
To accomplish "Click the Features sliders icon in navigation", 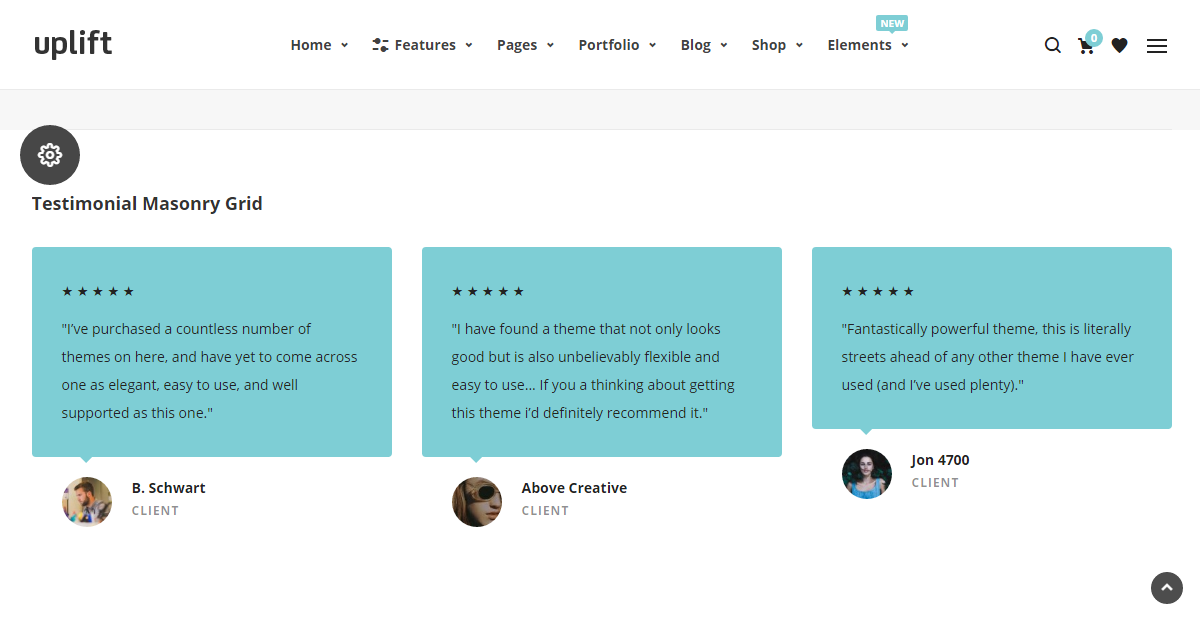I will coord(379,44).
